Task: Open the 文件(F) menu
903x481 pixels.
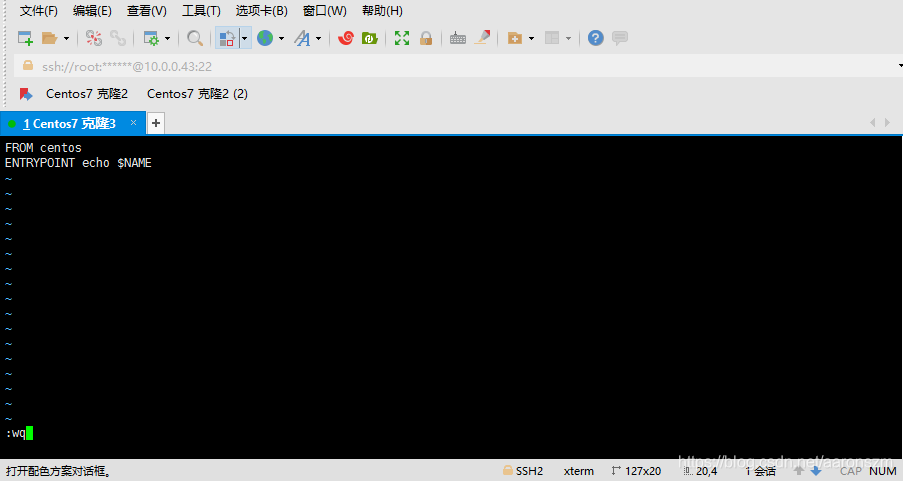Action: 39,11
